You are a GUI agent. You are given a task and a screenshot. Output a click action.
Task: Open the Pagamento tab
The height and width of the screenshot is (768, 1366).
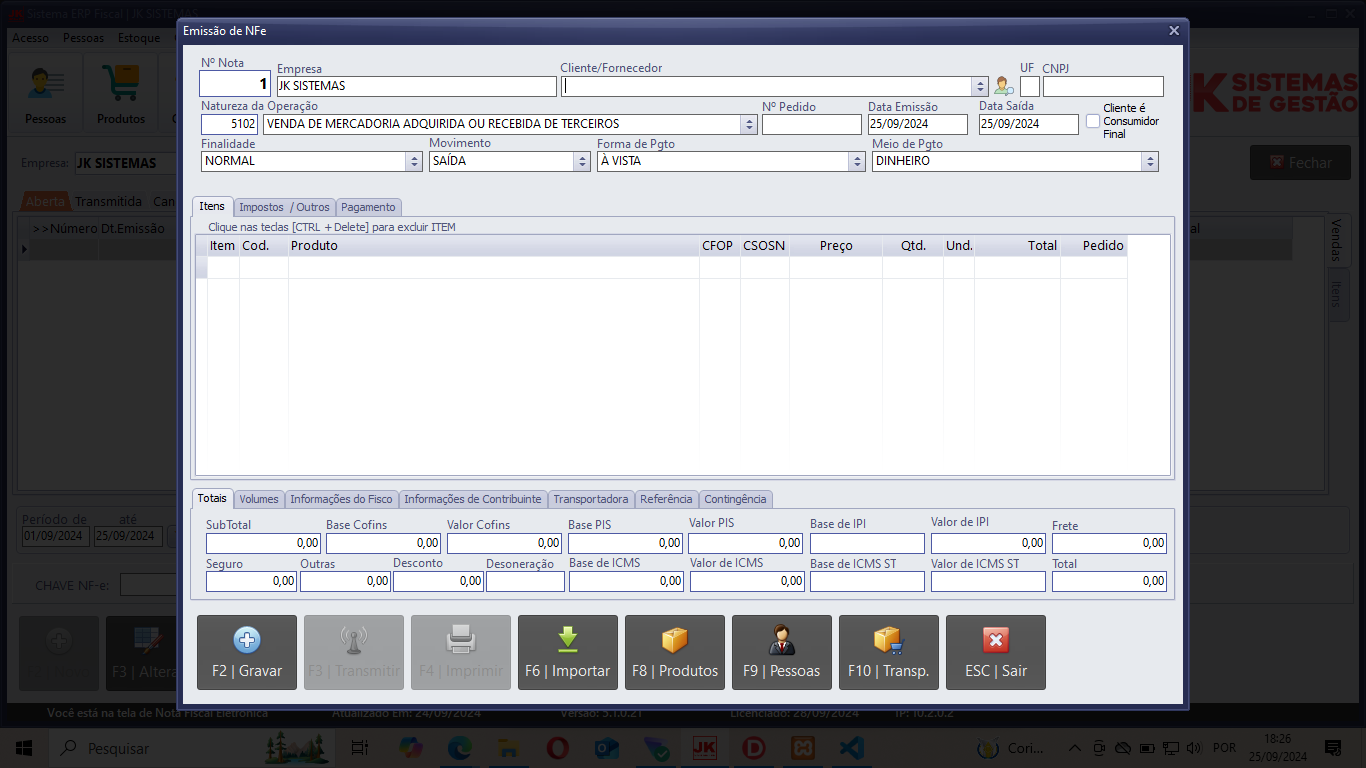point(369,207)
